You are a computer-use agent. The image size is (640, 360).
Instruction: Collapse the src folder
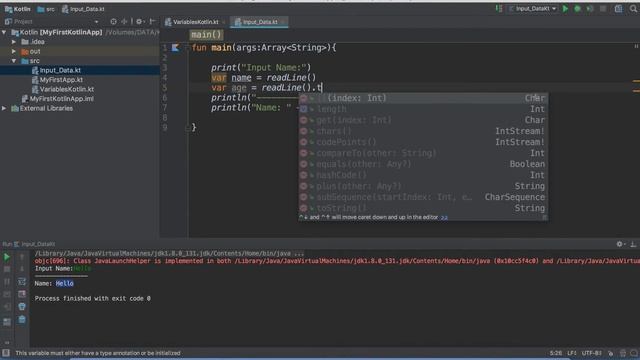point(14,61)
